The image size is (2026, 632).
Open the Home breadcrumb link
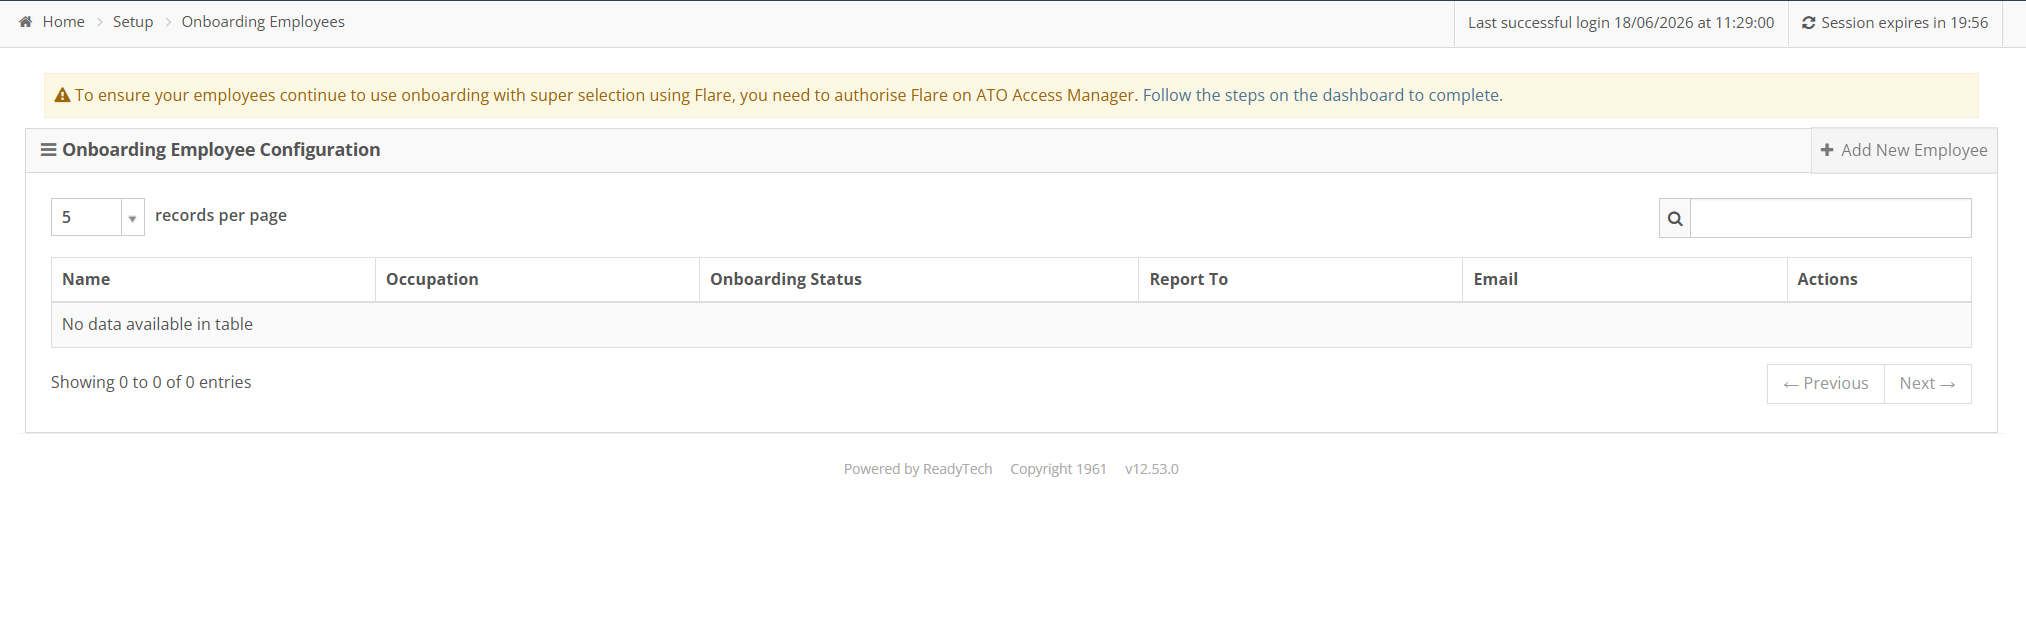click(63, 22)
